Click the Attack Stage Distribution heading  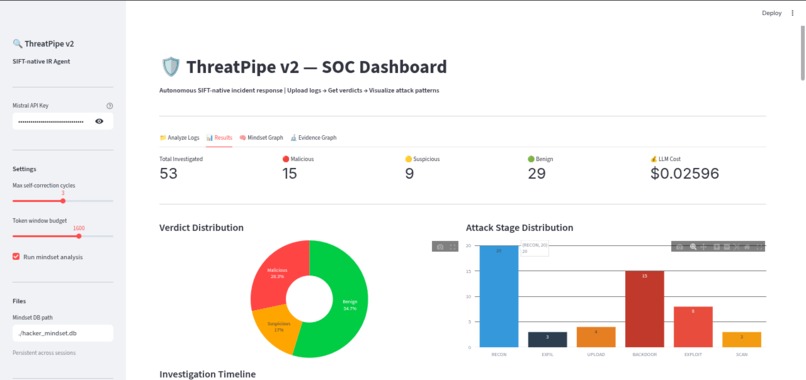(x=519, y=227)
